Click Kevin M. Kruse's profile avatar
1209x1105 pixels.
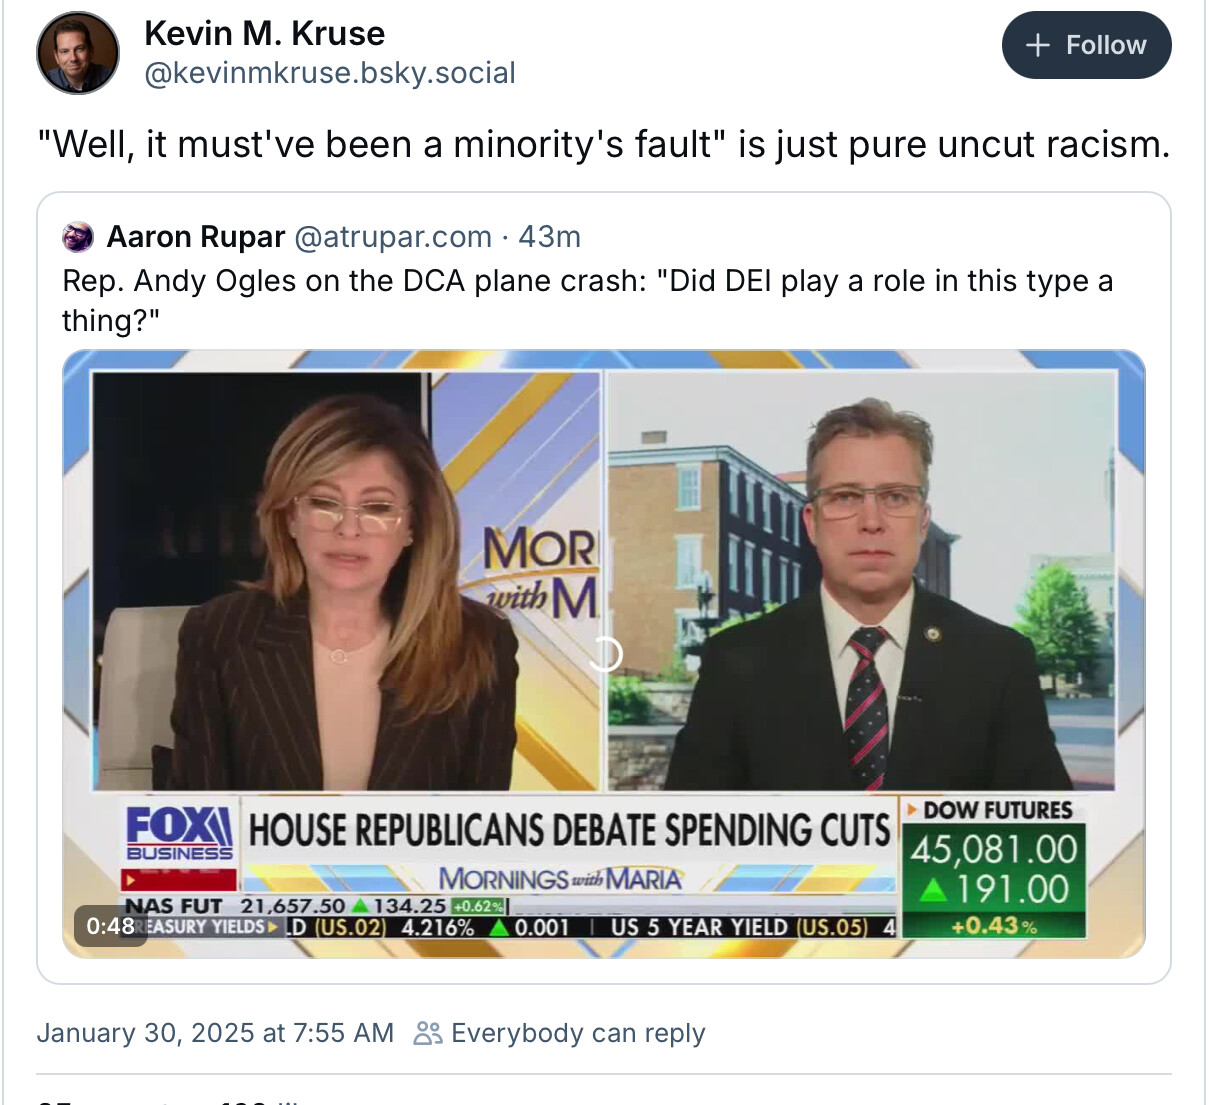[78, 53]
